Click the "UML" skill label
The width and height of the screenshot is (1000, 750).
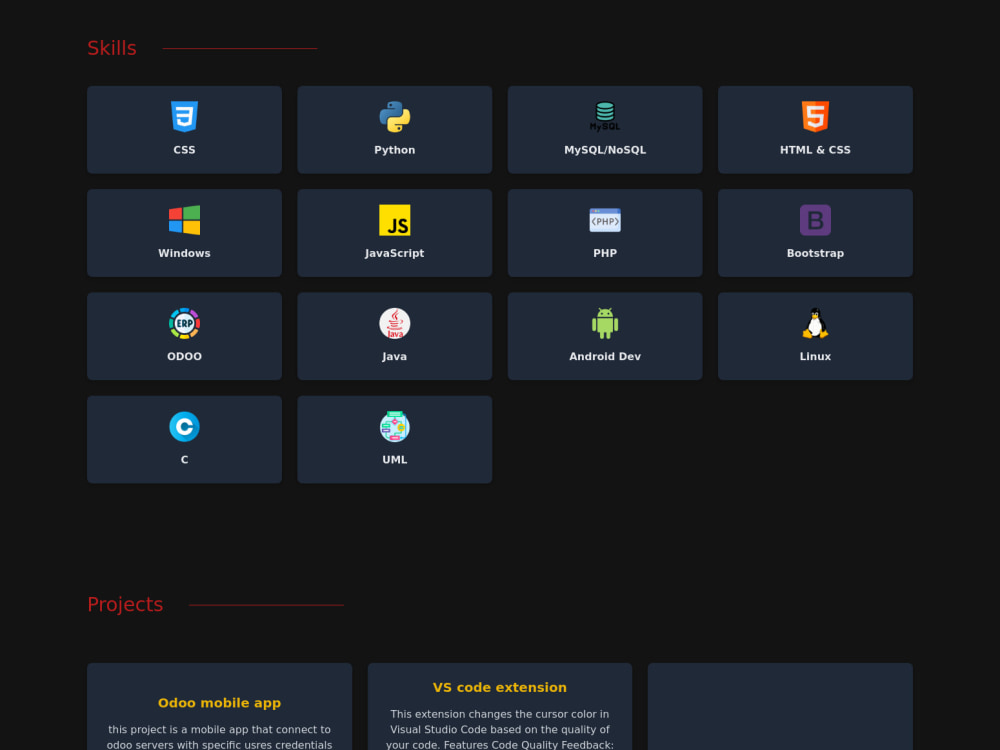pyautogui.click(x=395, y=460)
